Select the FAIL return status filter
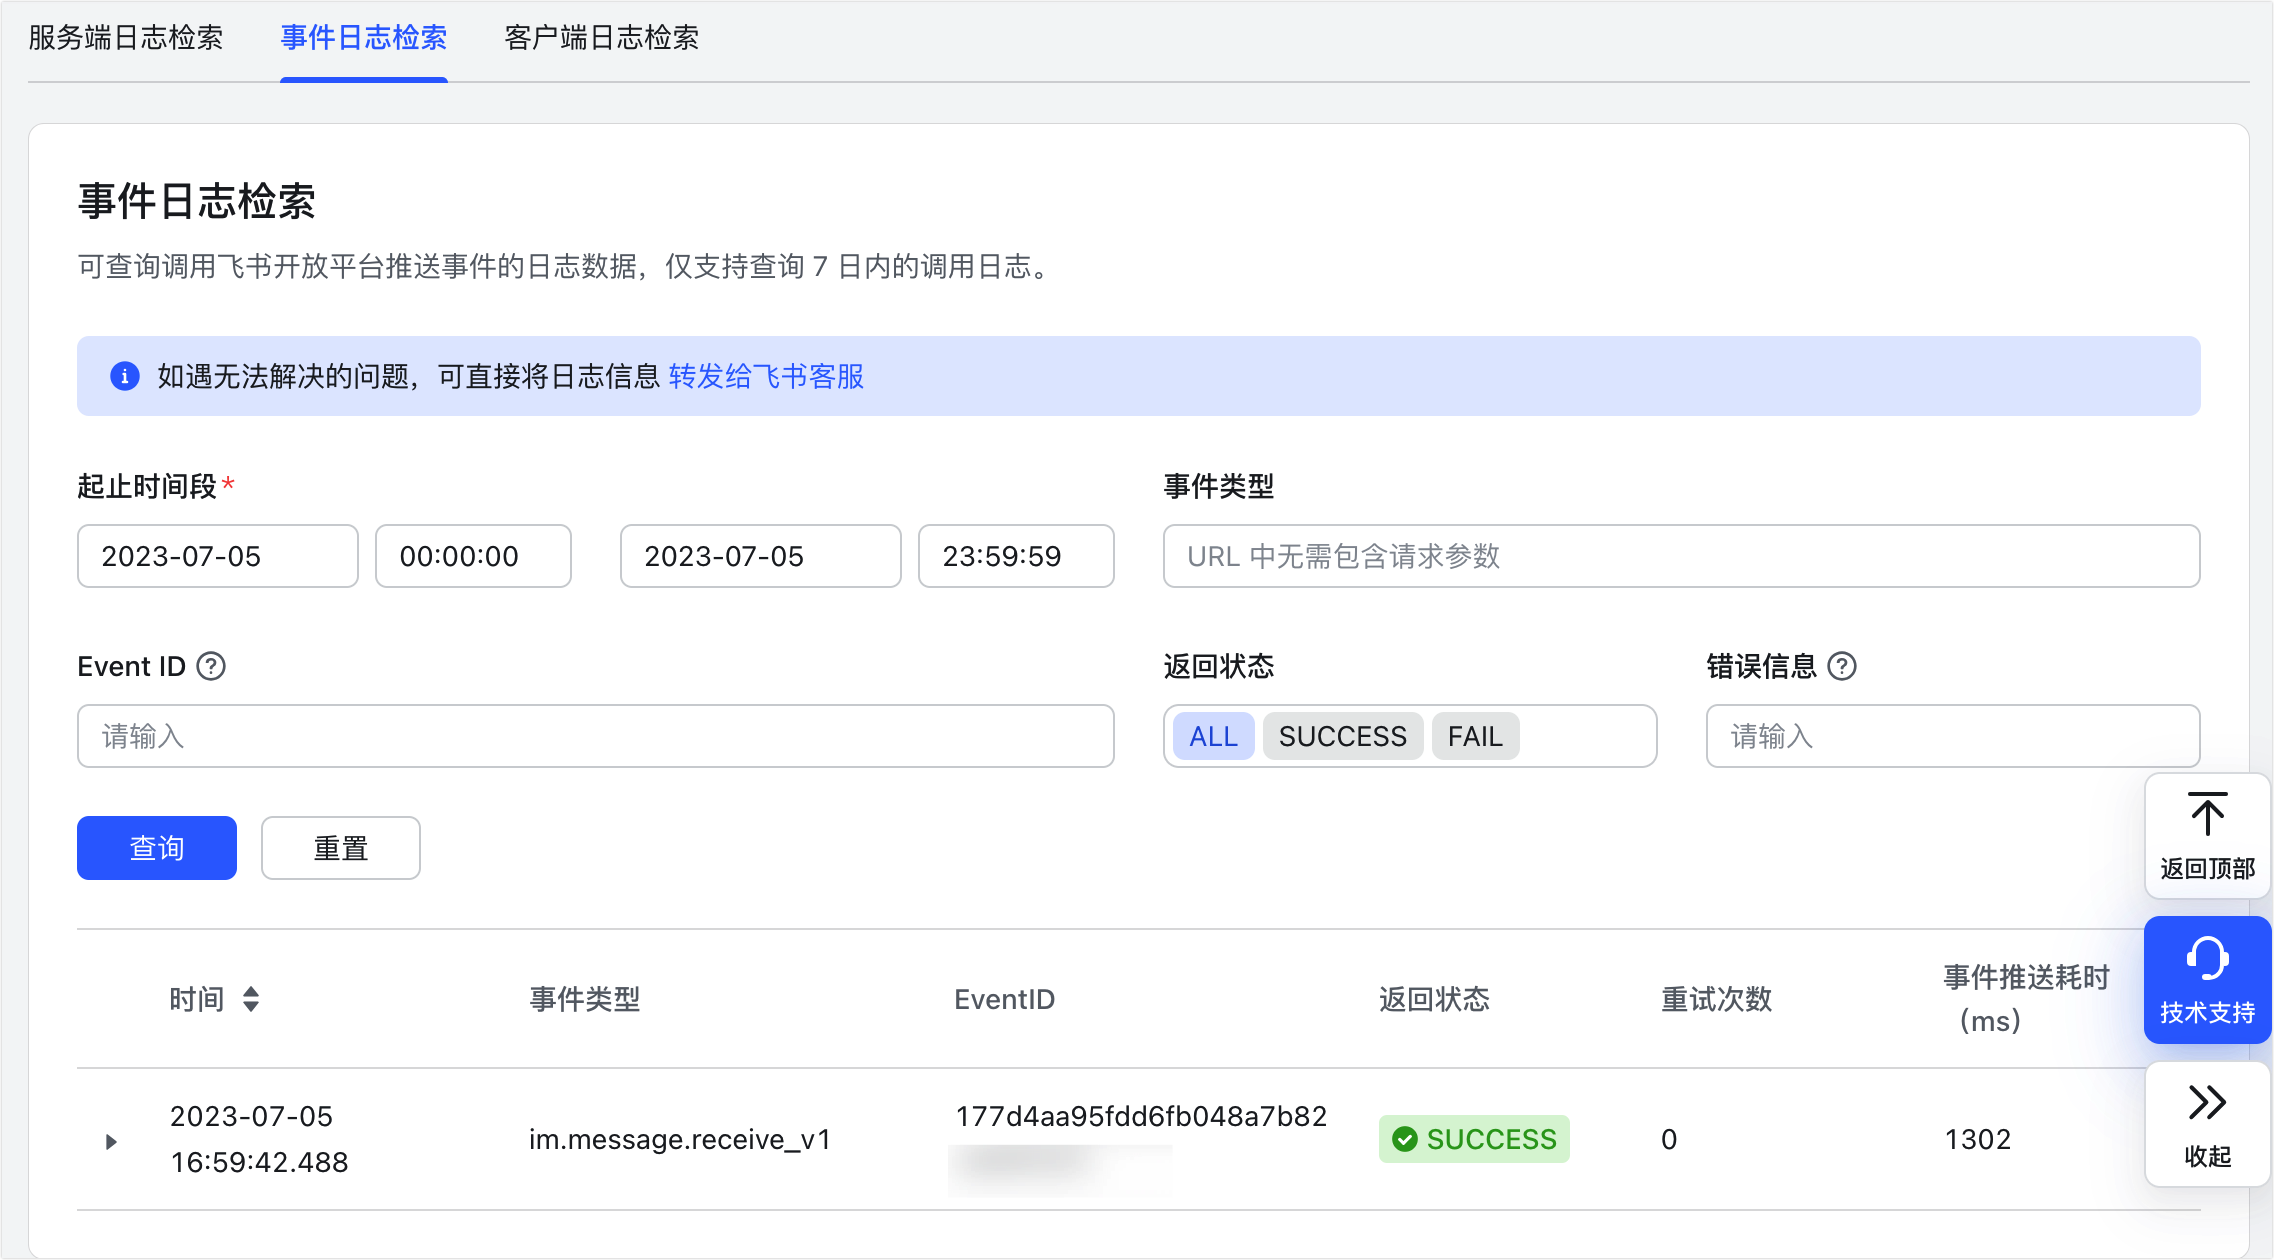This screenshot has width=2274, height=1260. pyautogui.click(x=1475, y=736)
